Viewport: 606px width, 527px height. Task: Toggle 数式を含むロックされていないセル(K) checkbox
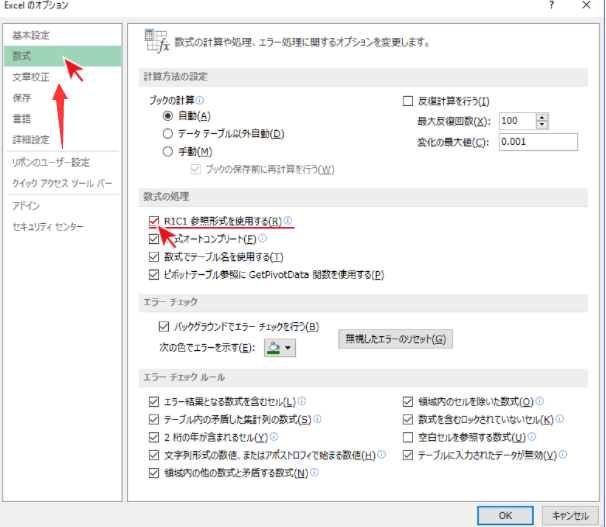408,420
